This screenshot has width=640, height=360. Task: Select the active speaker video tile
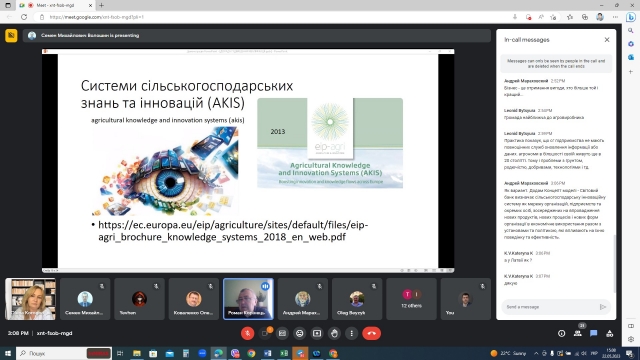pos(248,299)
